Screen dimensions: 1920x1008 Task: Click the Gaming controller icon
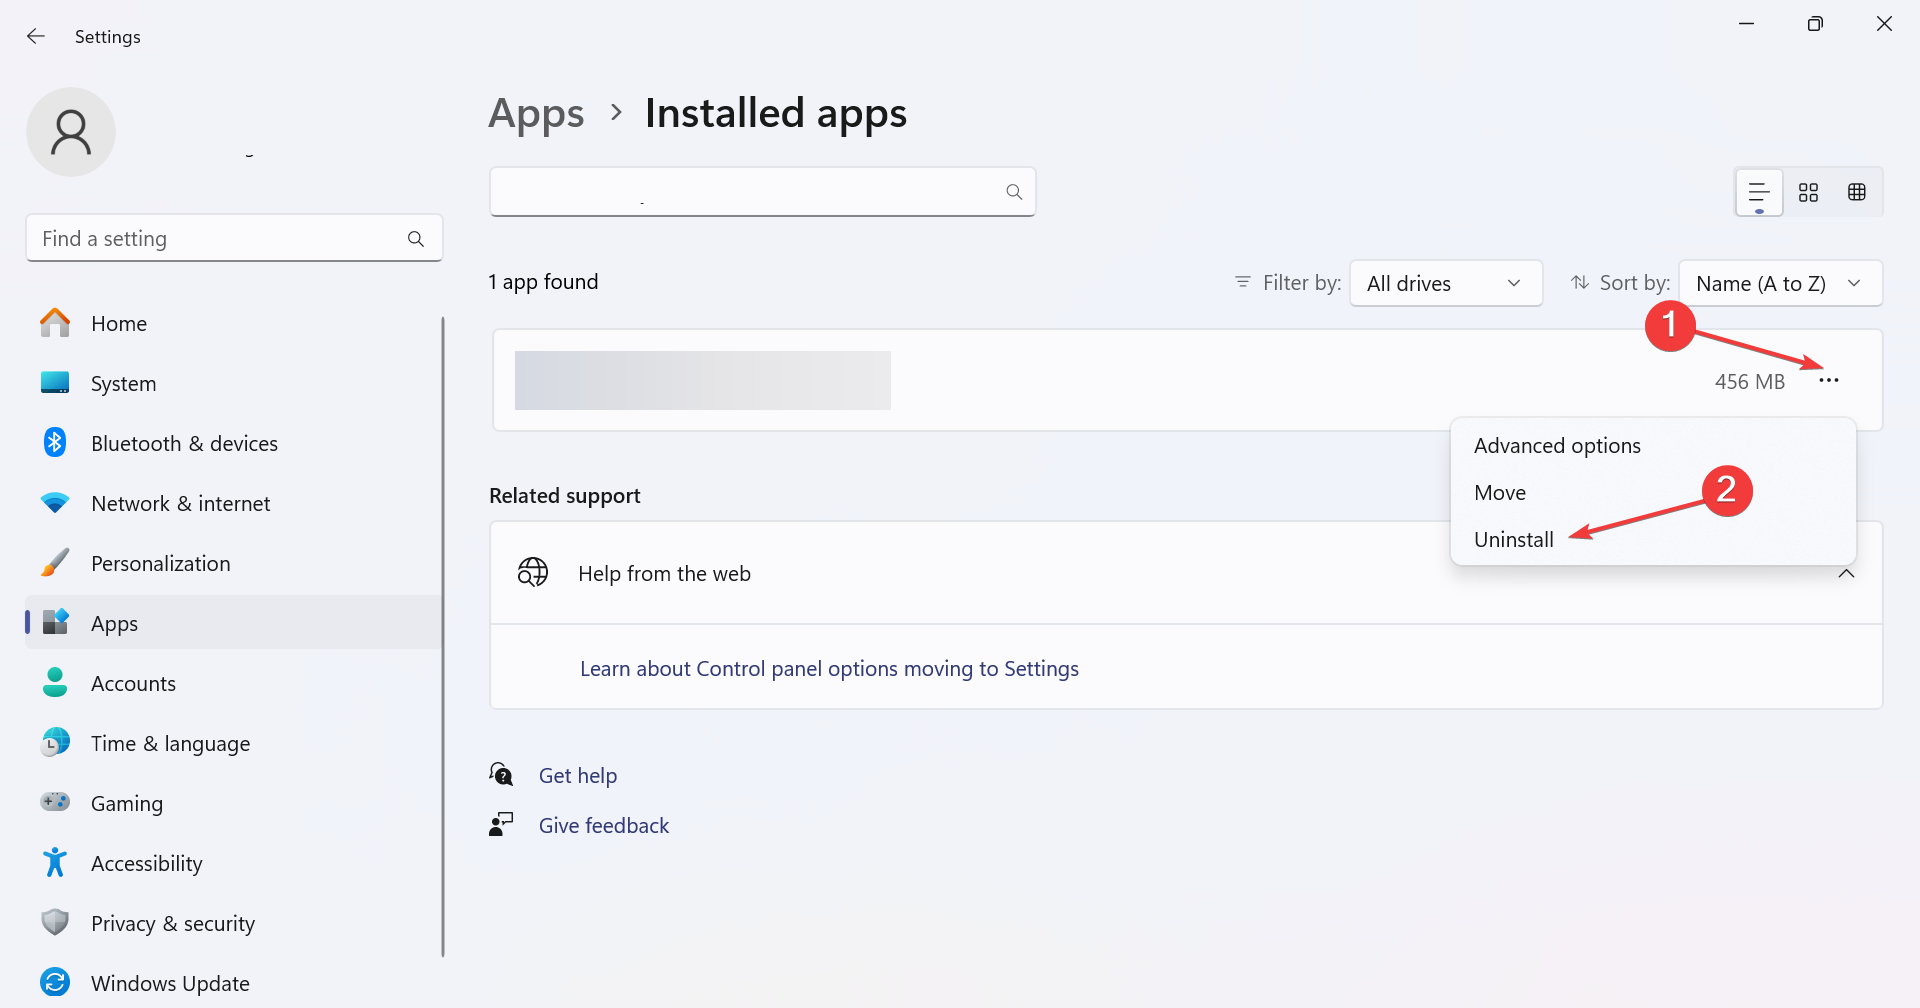[x=55, y=802]
